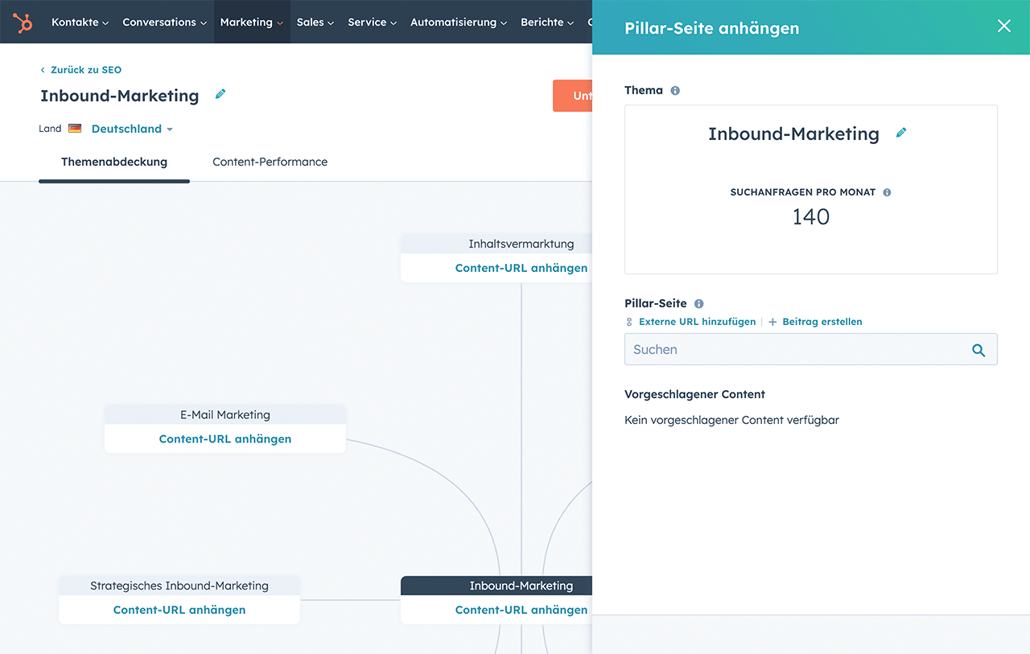
Task: Select the Themenabdeckung tab
Action: pyautogui.click(x=113, y=161)
